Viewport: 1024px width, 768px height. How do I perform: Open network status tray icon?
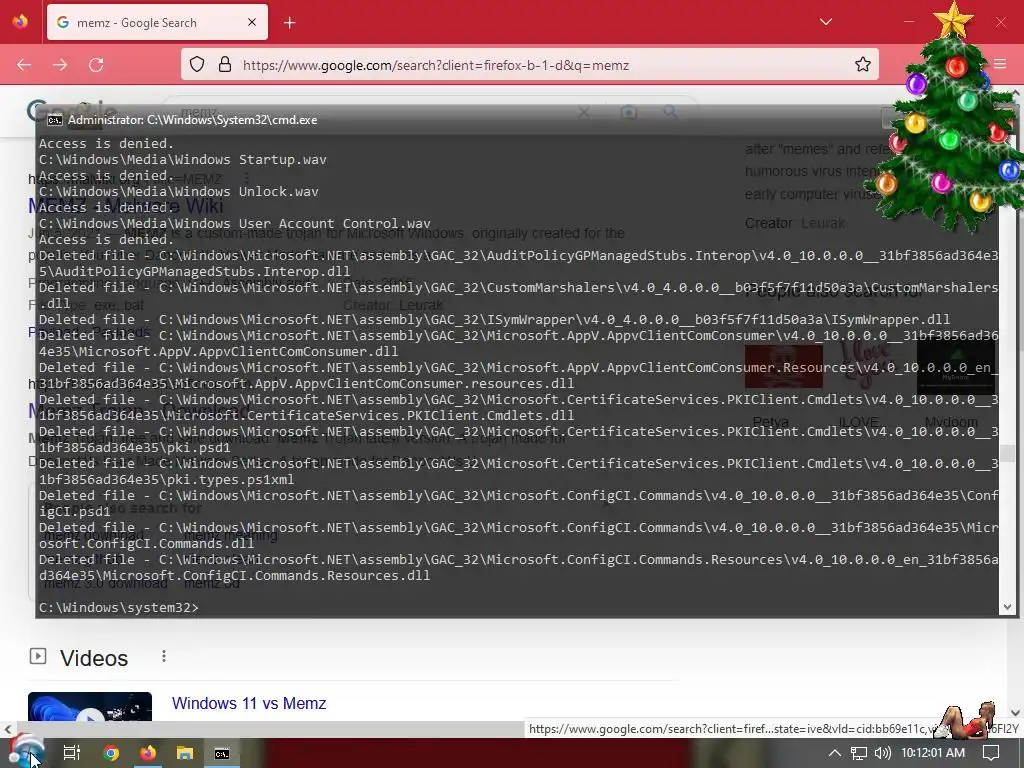point(859,753)
